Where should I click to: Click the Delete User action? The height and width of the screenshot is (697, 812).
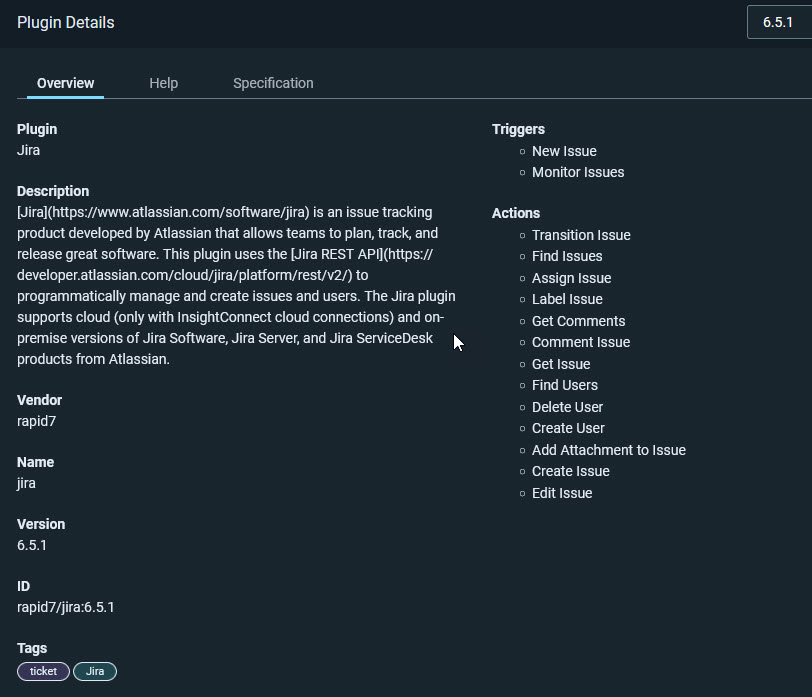[567, 407]
